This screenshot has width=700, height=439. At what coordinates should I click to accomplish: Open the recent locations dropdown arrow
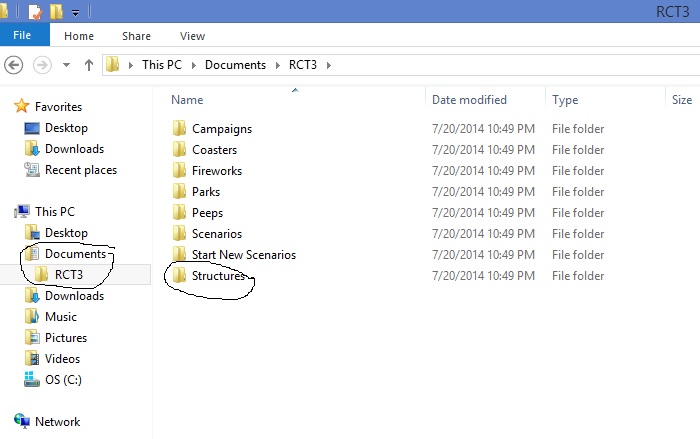66,65
